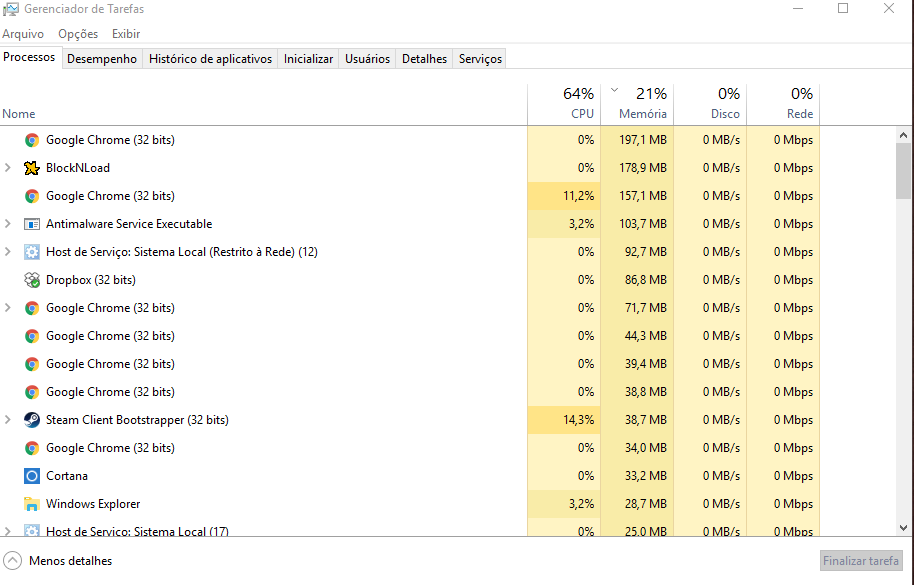Click Menos detalhes to collapse view
This screenshot has height=585, width=914.
[x=71, y=561]
